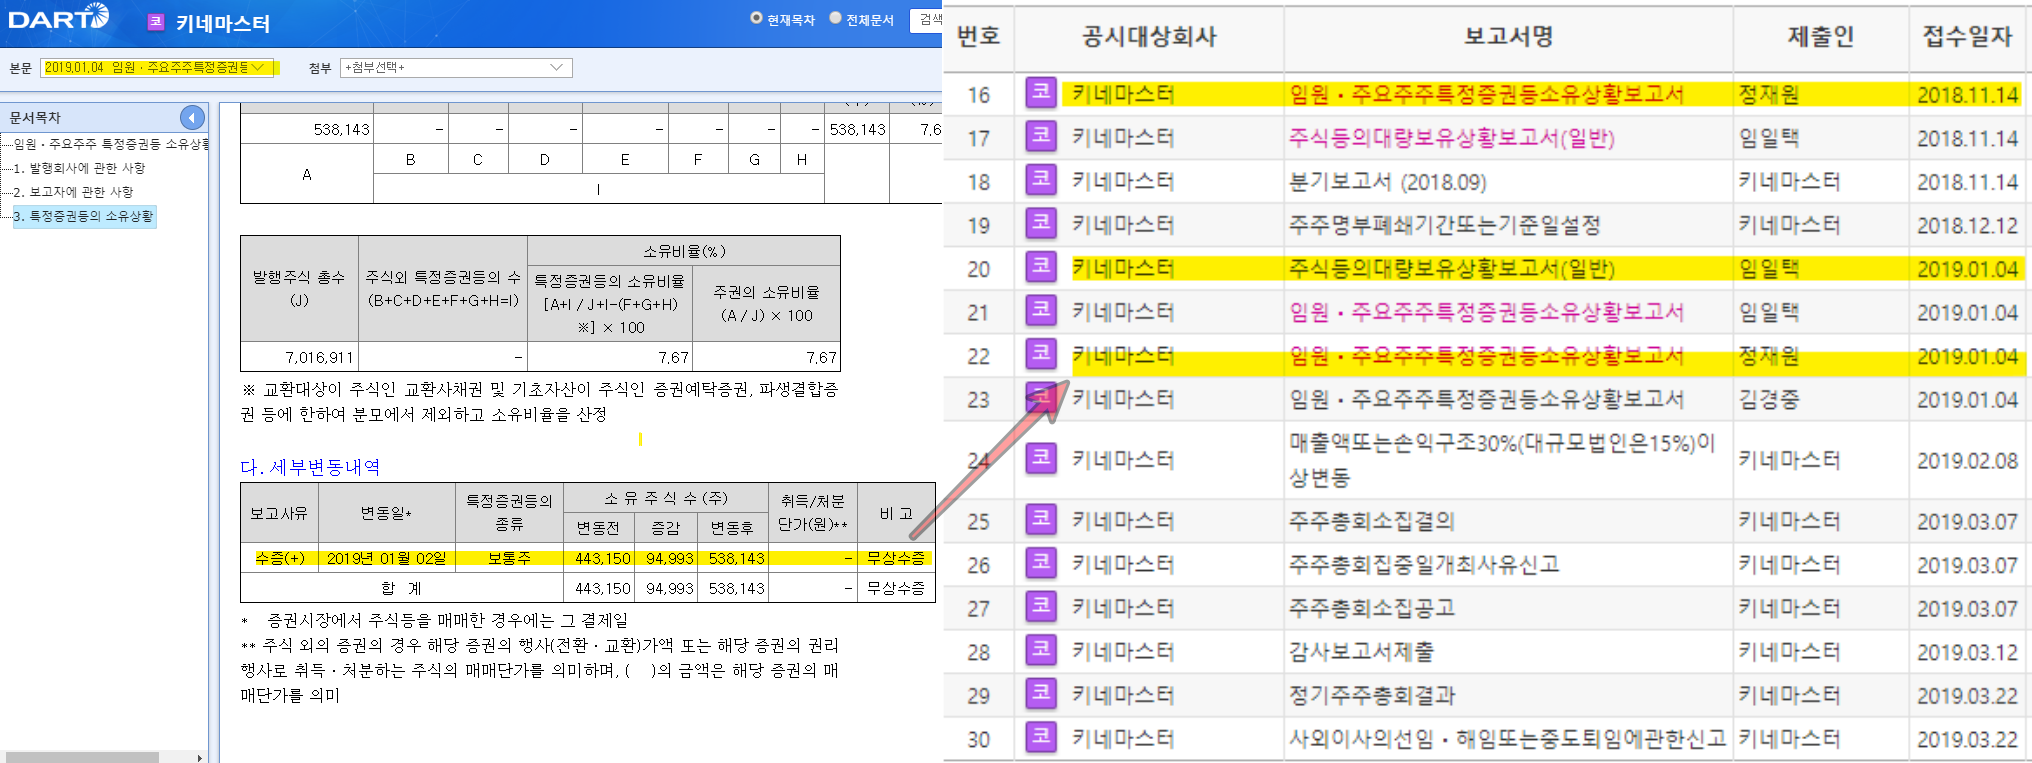Click 키네마스터 company name in row 29
The width and height of the screenshot is (2032, 763).
(1123, 694)
